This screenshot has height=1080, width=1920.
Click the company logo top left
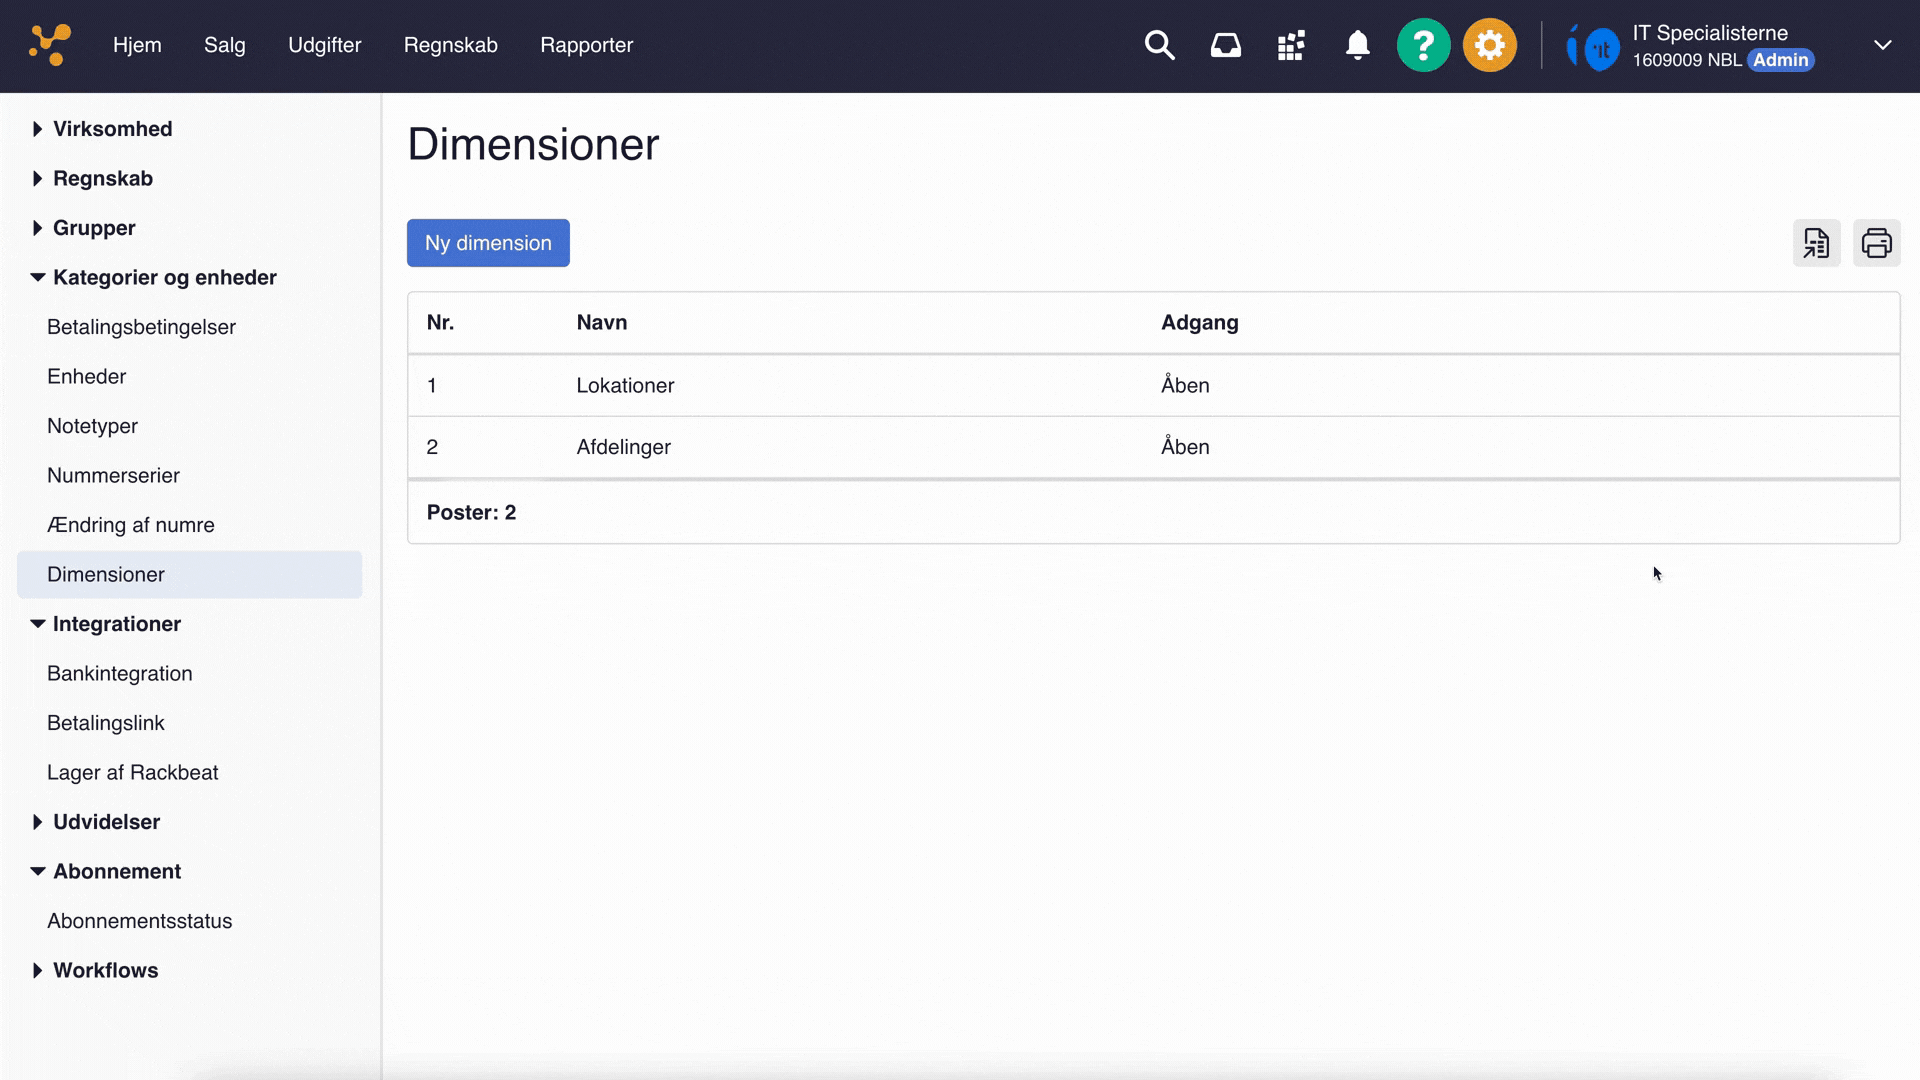pos(47,45)
